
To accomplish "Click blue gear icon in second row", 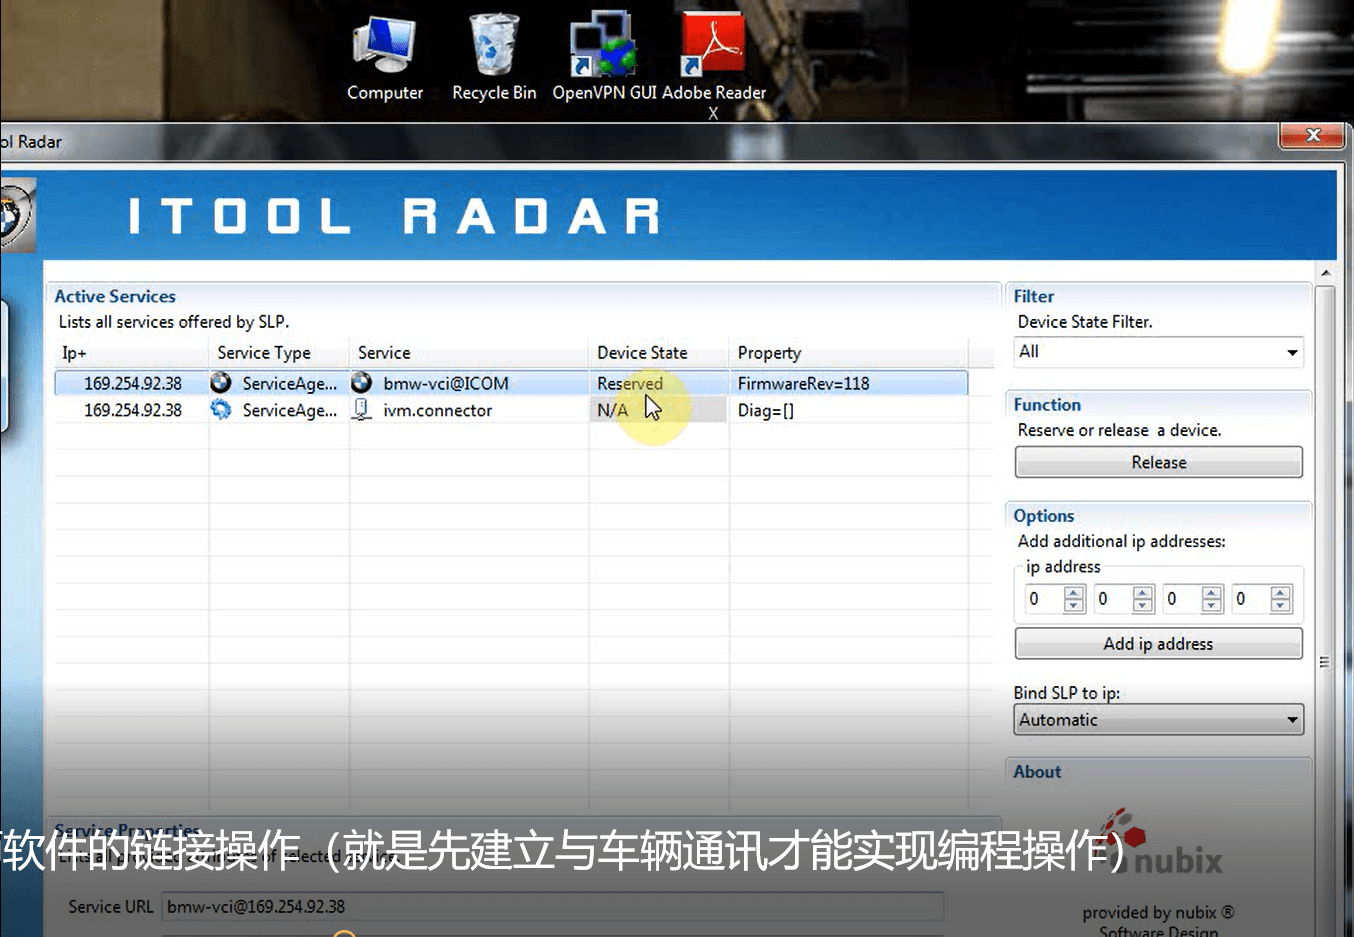I will pos(221,410).
